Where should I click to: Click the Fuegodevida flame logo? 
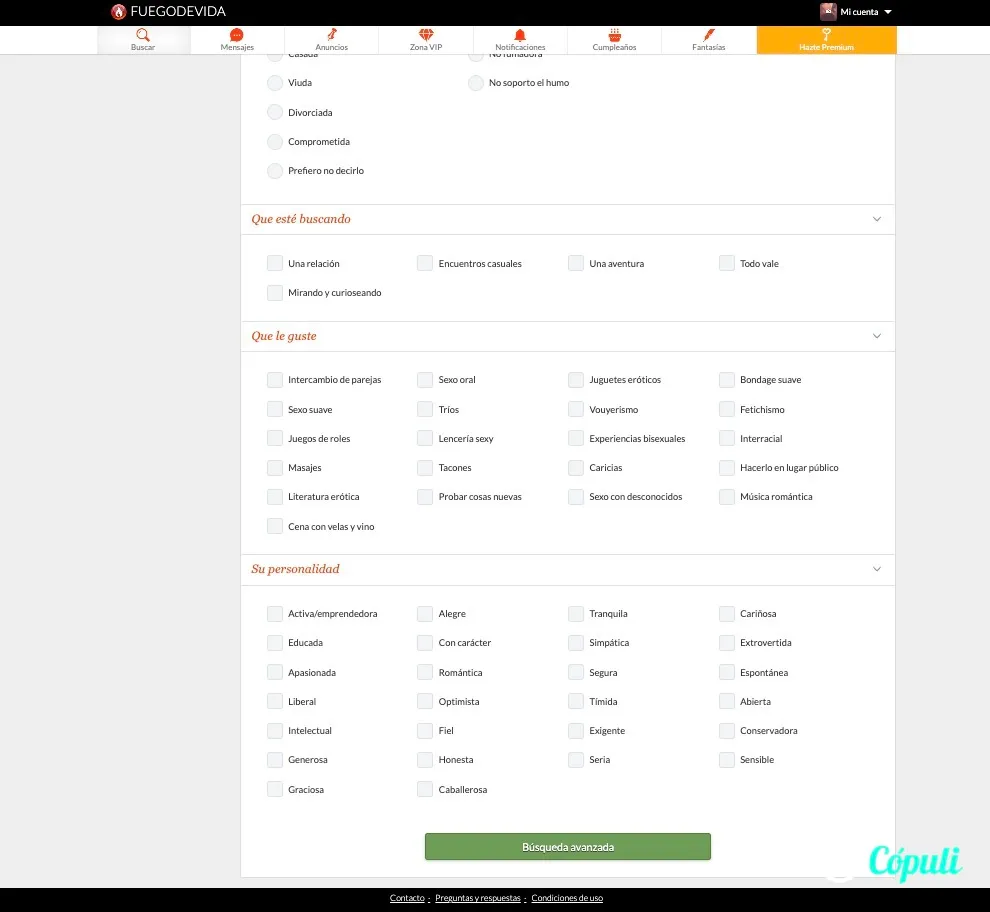tap(119, 11)
